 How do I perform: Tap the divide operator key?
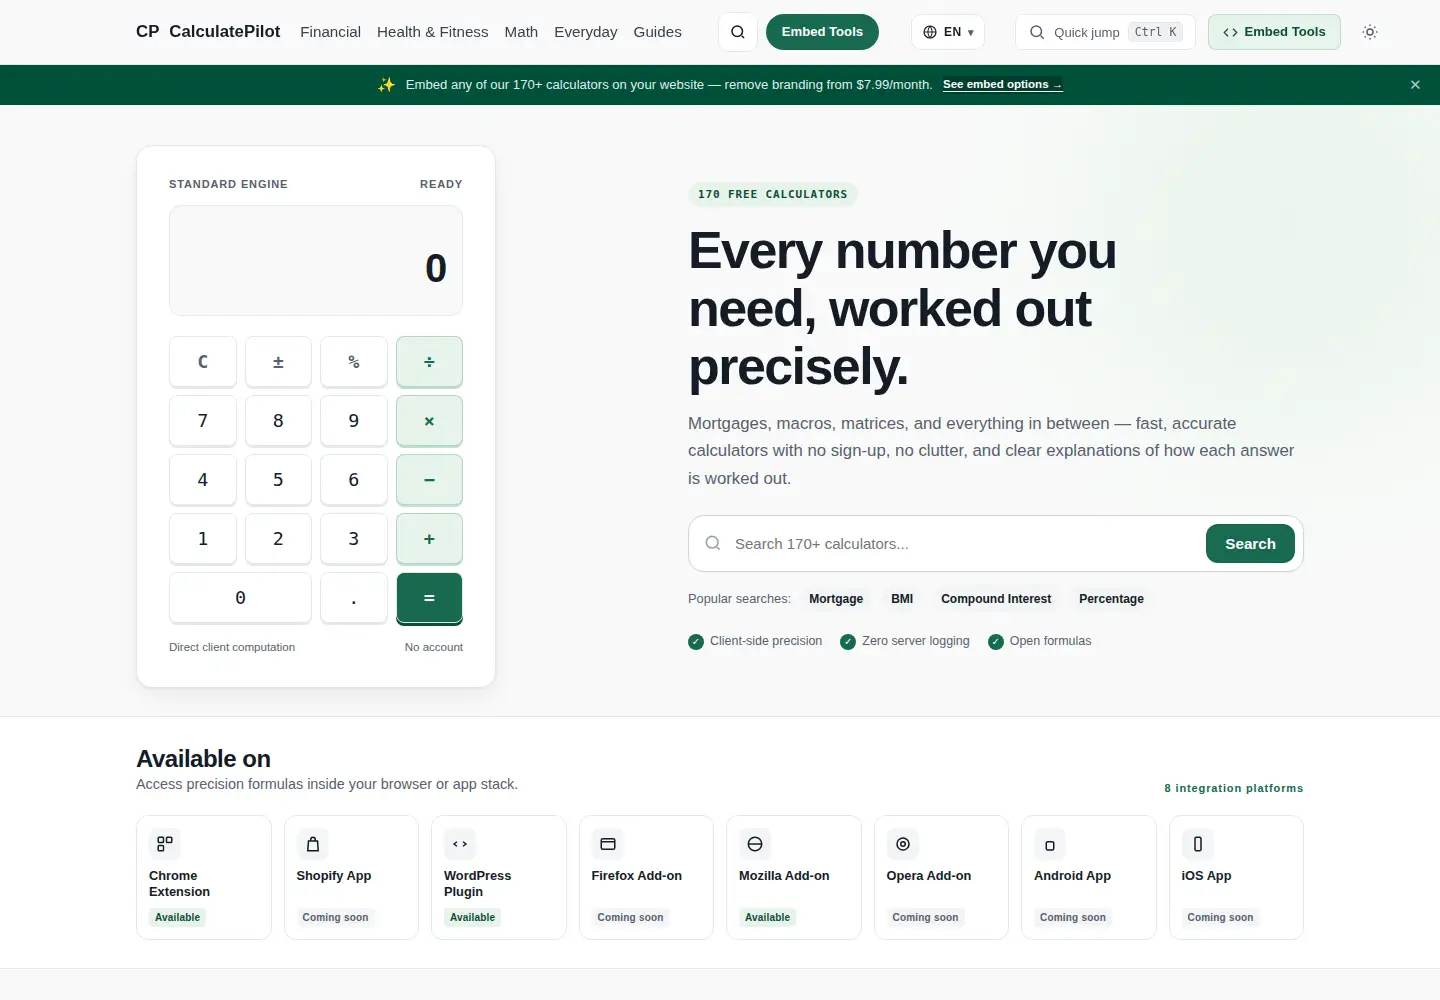coord(429,362)
